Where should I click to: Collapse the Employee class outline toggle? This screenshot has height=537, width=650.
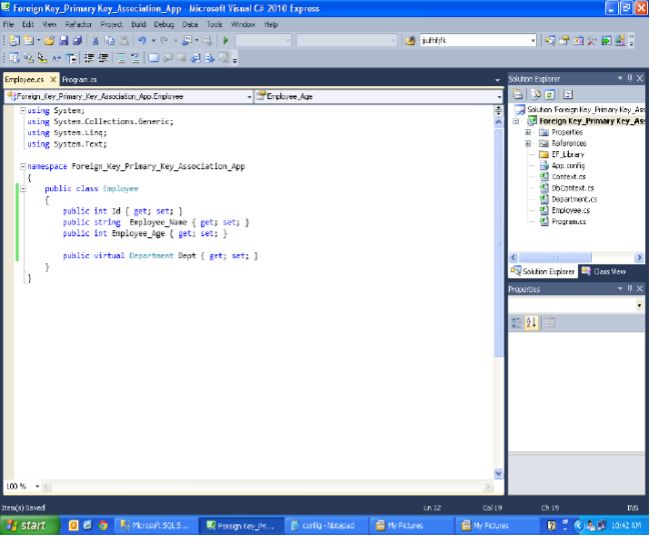(x=23, y=188)
